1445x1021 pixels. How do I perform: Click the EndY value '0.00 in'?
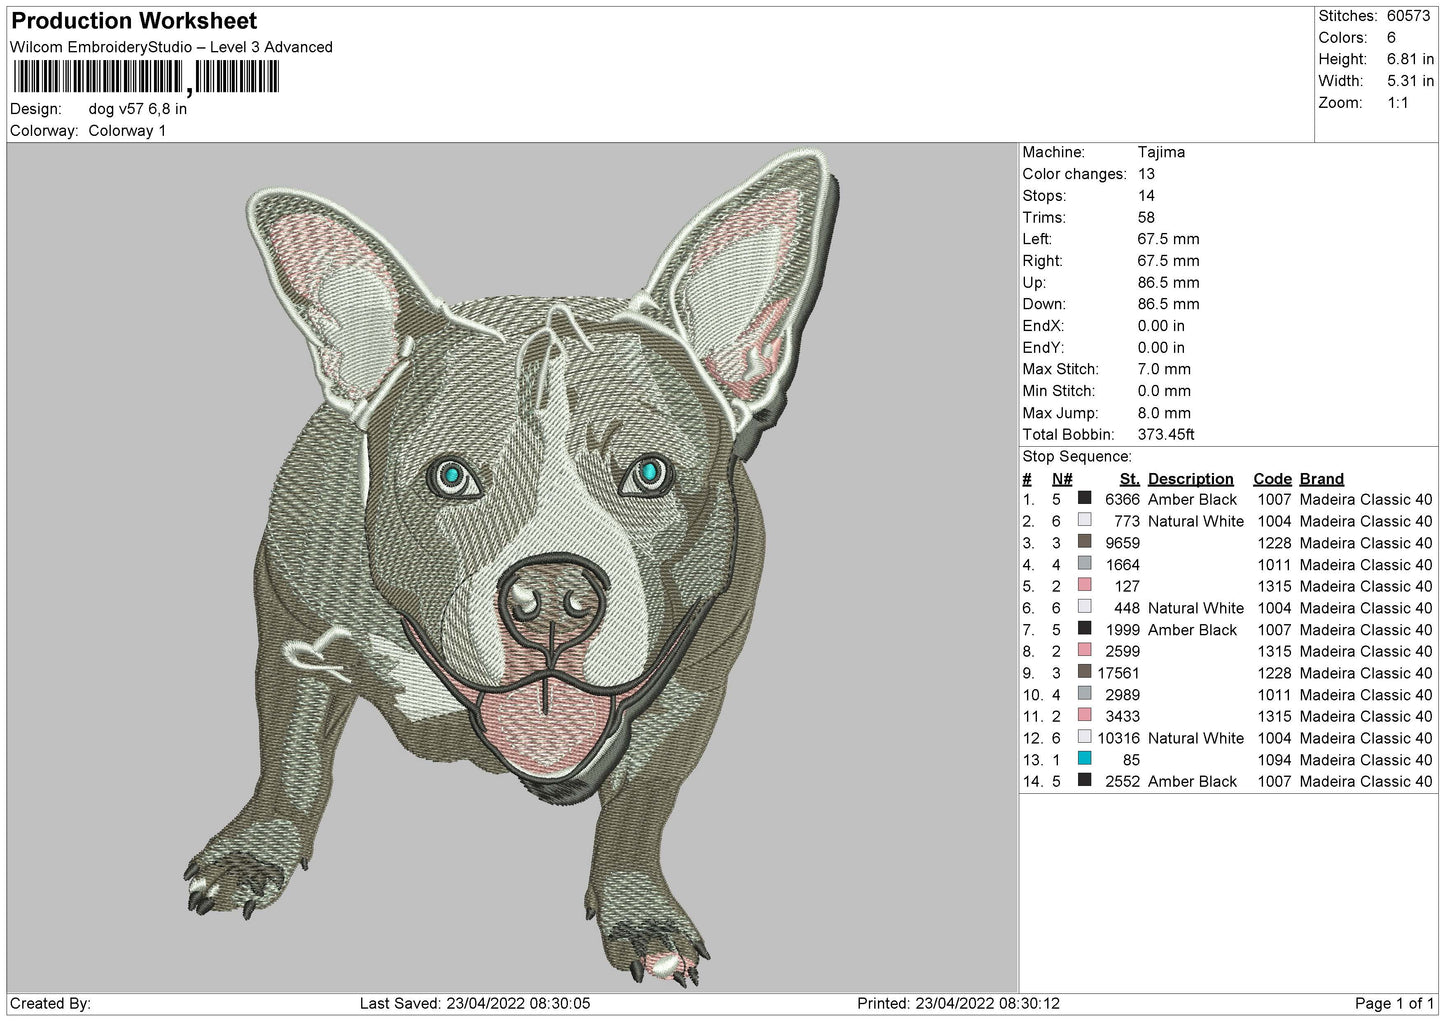point(1161,348)
